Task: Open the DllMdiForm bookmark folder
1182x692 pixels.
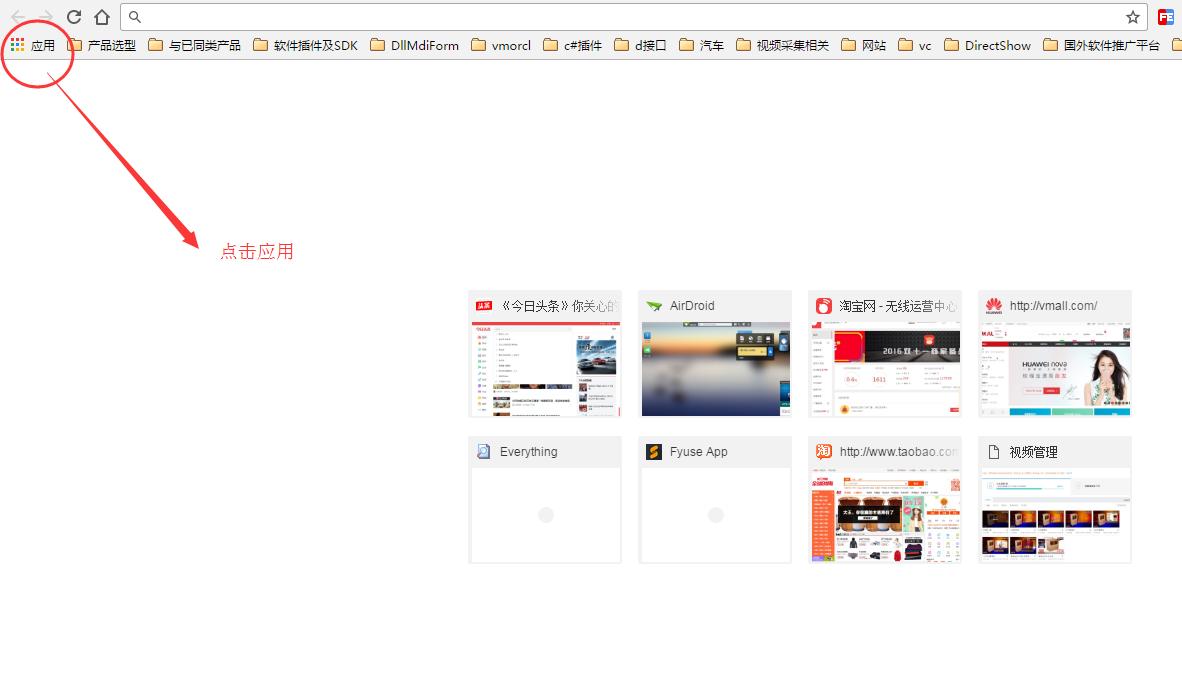Action: click(x=414, y=45)
